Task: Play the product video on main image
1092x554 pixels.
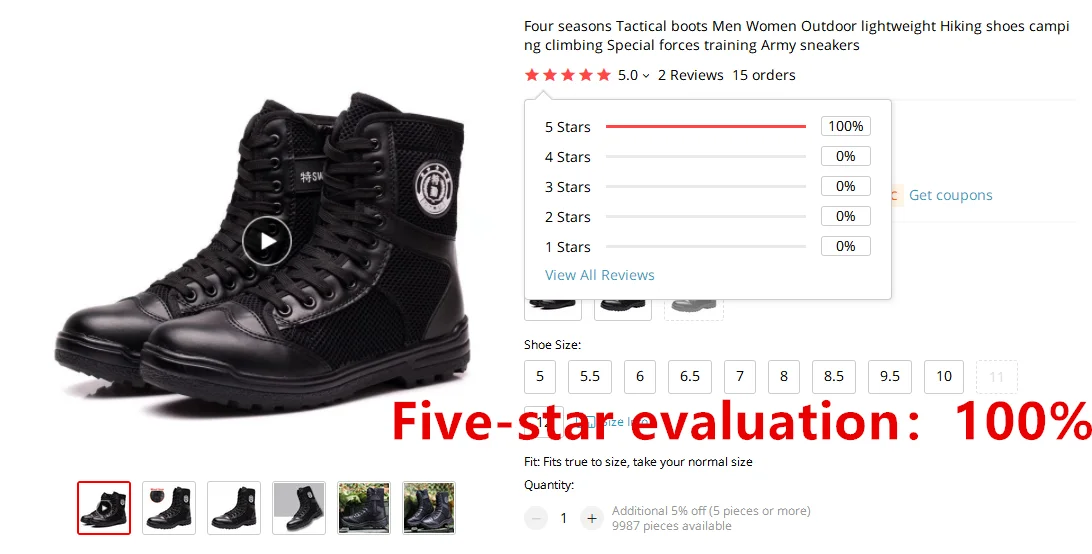Action: tap(267, 241)
